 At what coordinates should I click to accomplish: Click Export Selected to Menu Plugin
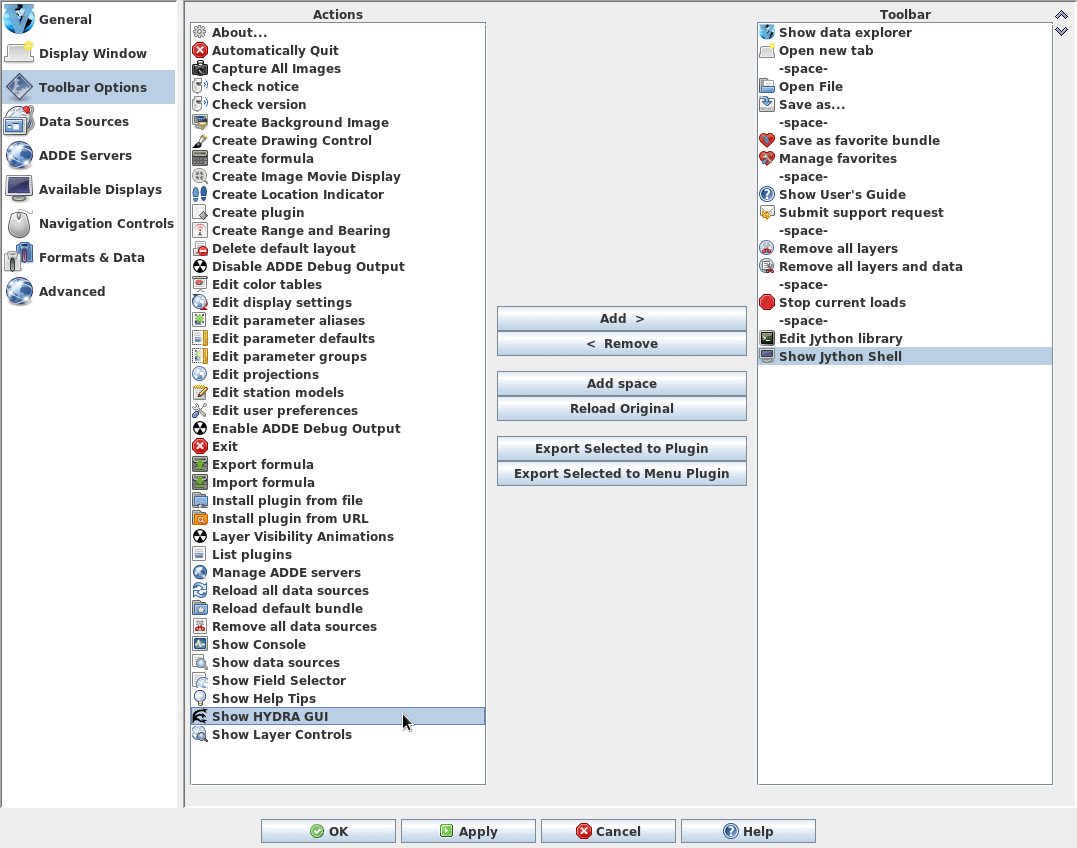(622, 473)
